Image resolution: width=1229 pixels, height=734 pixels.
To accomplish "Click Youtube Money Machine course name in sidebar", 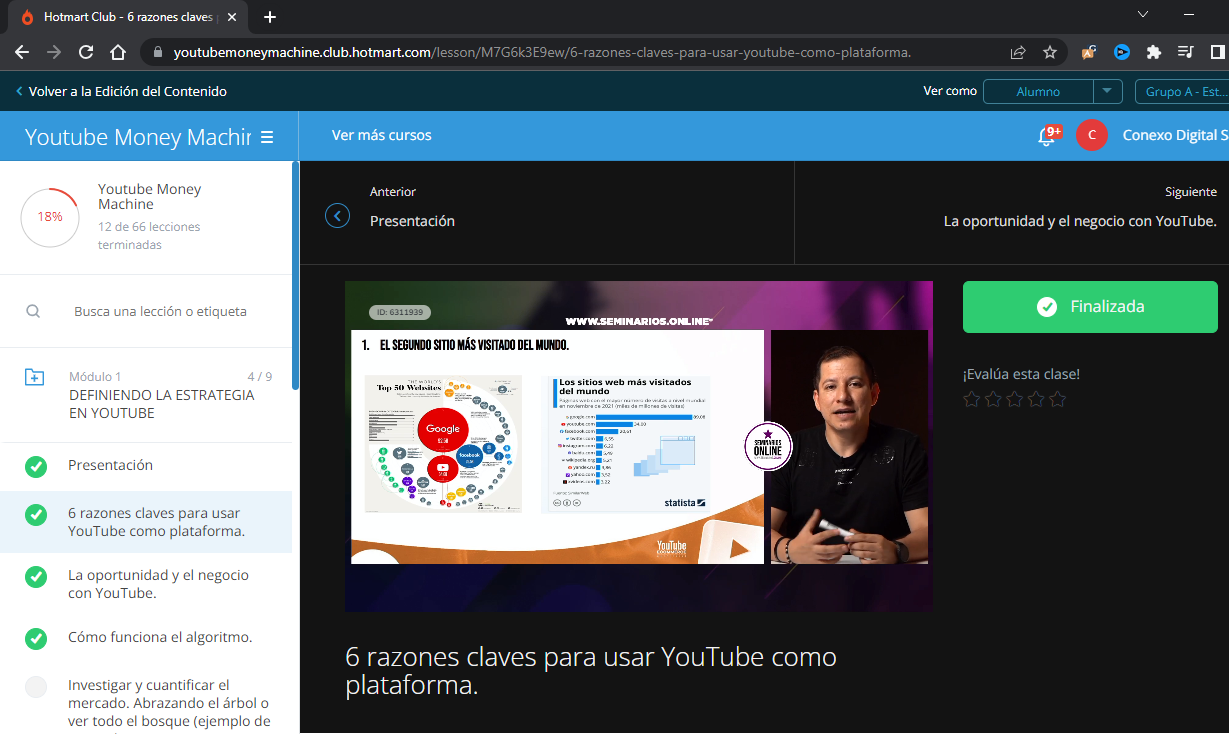I will pyautogui.click(x=149, y=196).
